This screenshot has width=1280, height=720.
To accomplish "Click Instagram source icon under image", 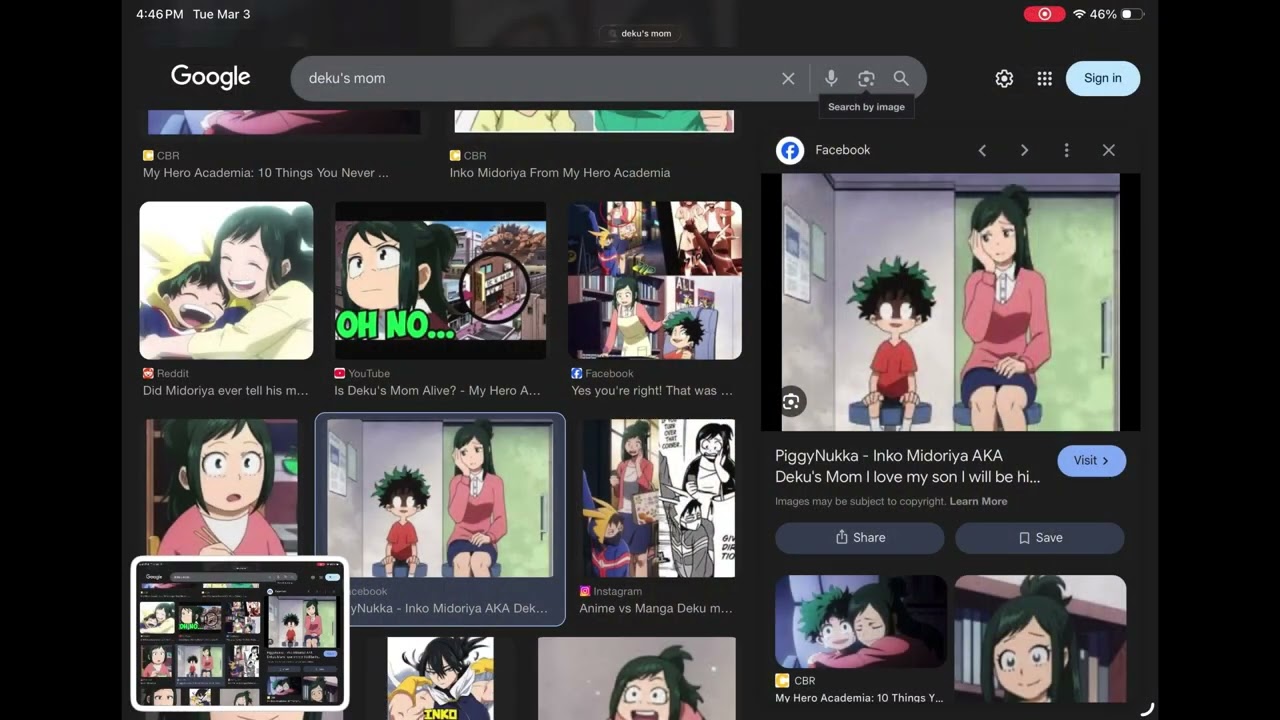I will tap(584, 591).
